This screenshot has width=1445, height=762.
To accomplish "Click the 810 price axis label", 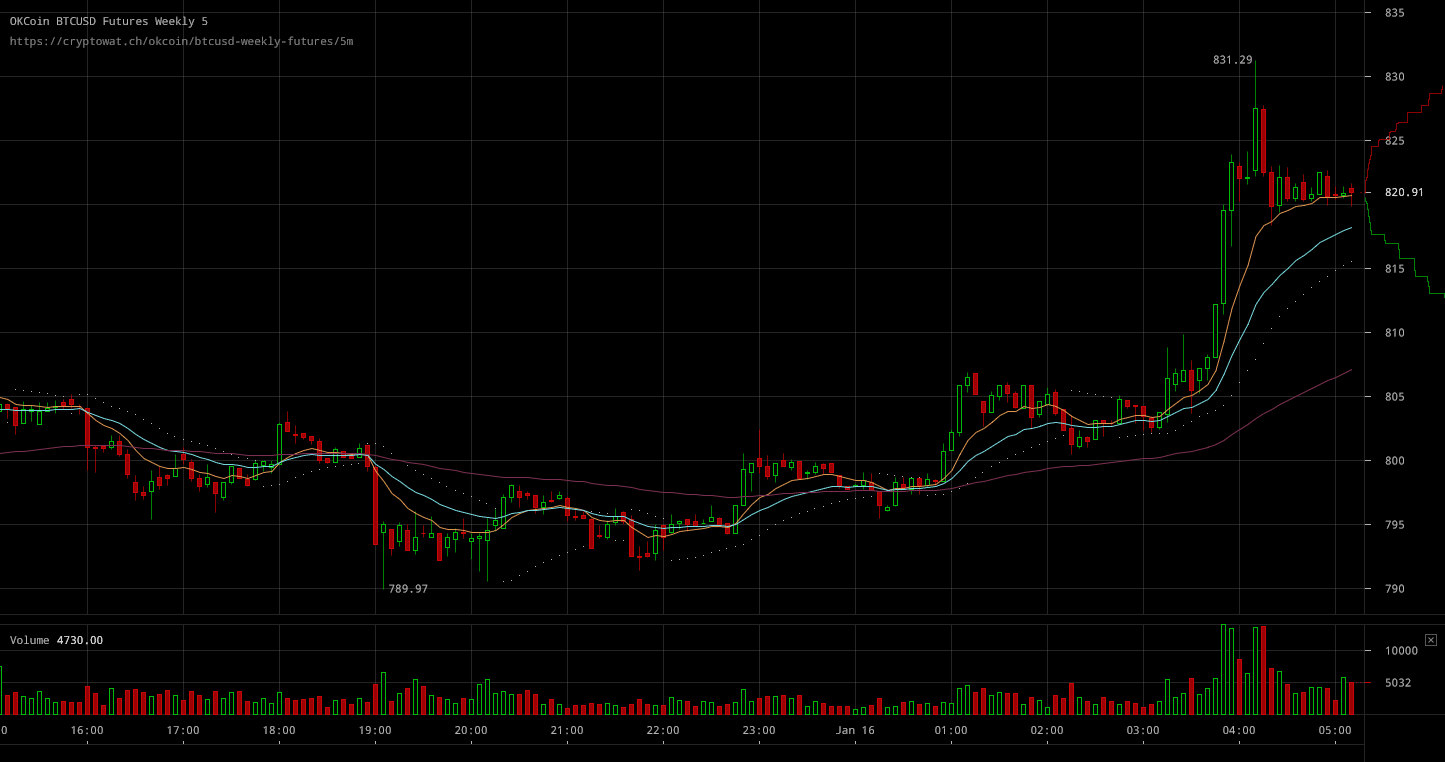I will [1395, 333].
